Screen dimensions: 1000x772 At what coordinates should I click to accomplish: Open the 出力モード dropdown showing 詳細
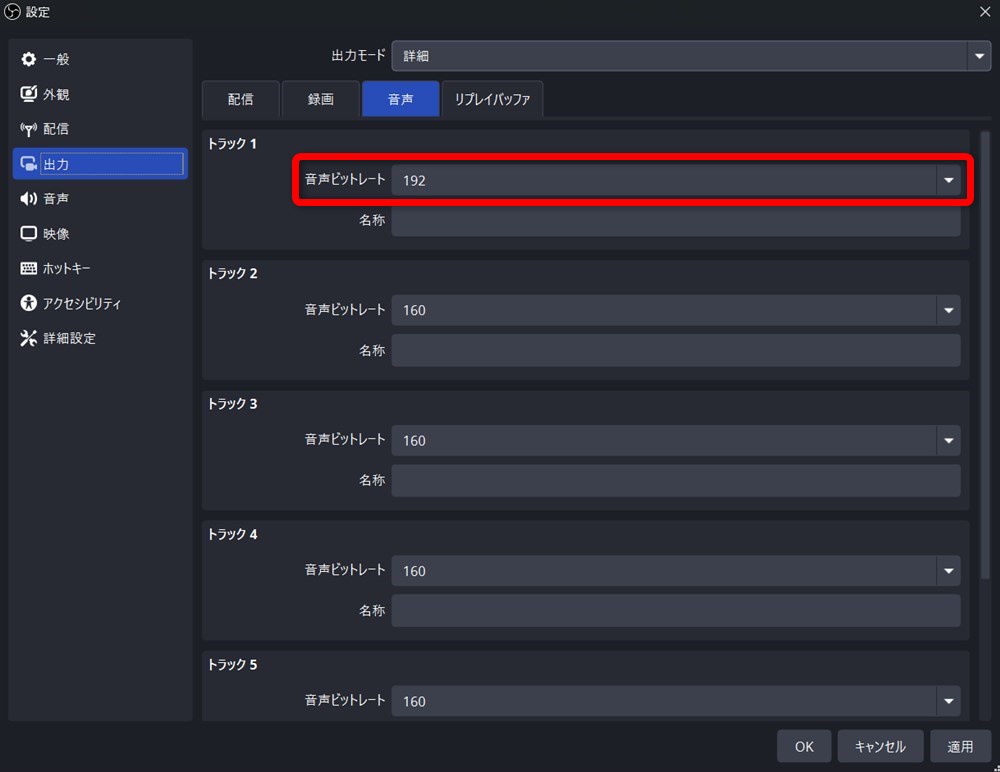pos(691,56)
